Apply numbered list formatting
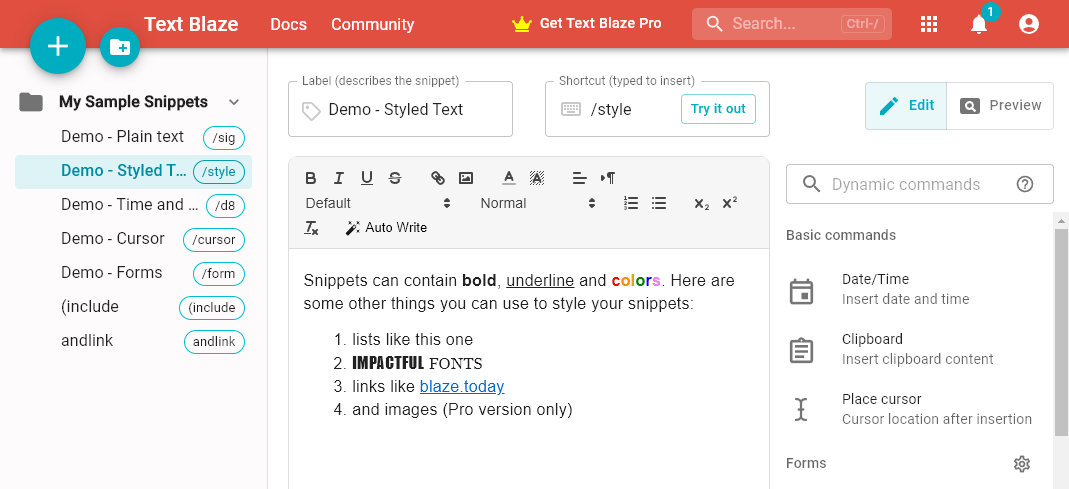 631,203
